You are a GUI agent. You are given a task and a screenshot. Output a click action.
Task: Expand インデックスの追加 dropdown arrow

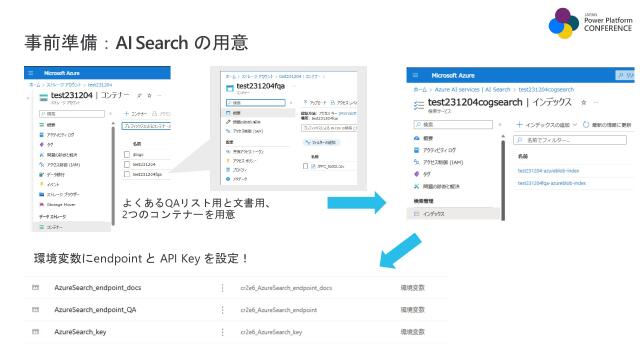pos(575,125)
